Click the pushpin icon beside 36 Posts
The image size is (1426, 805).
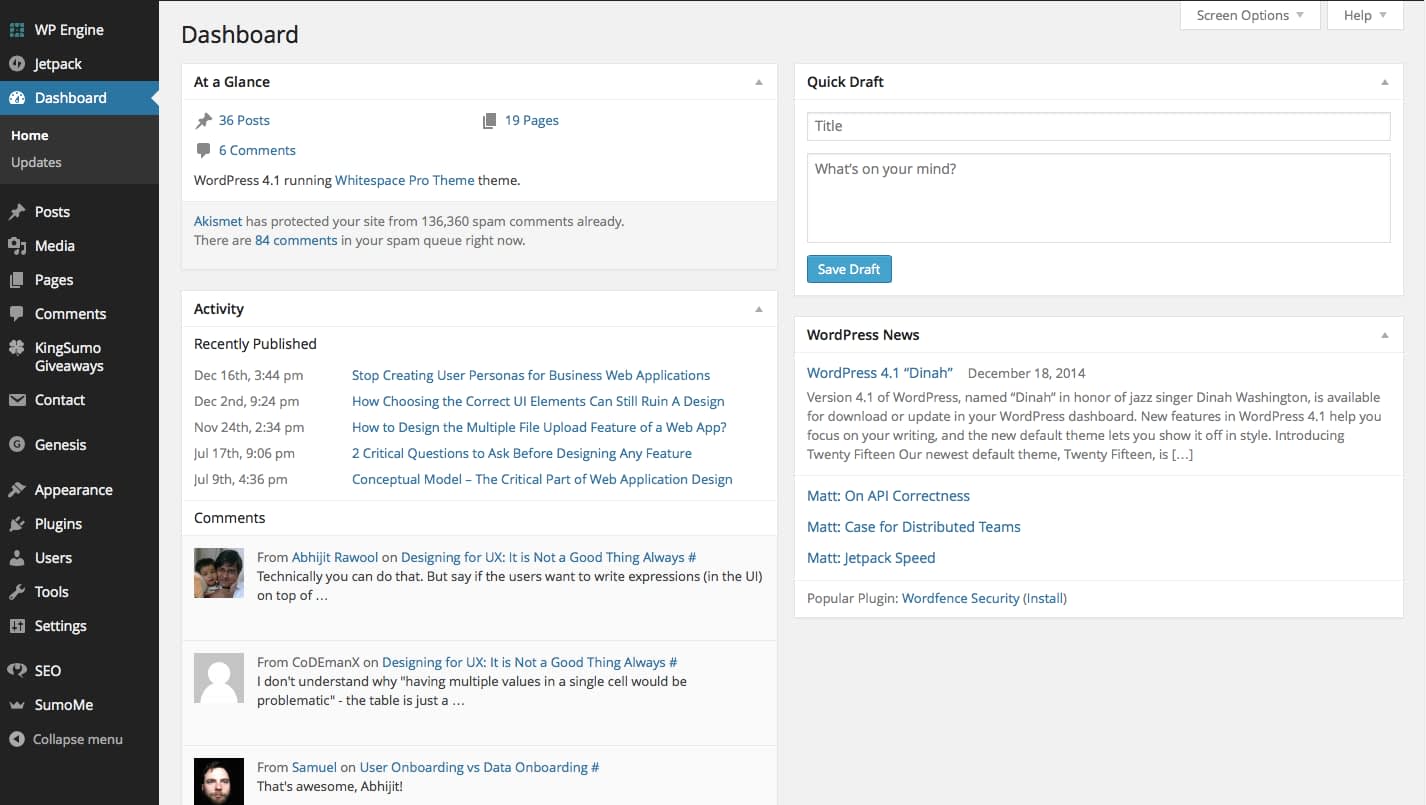coord(204,121)
